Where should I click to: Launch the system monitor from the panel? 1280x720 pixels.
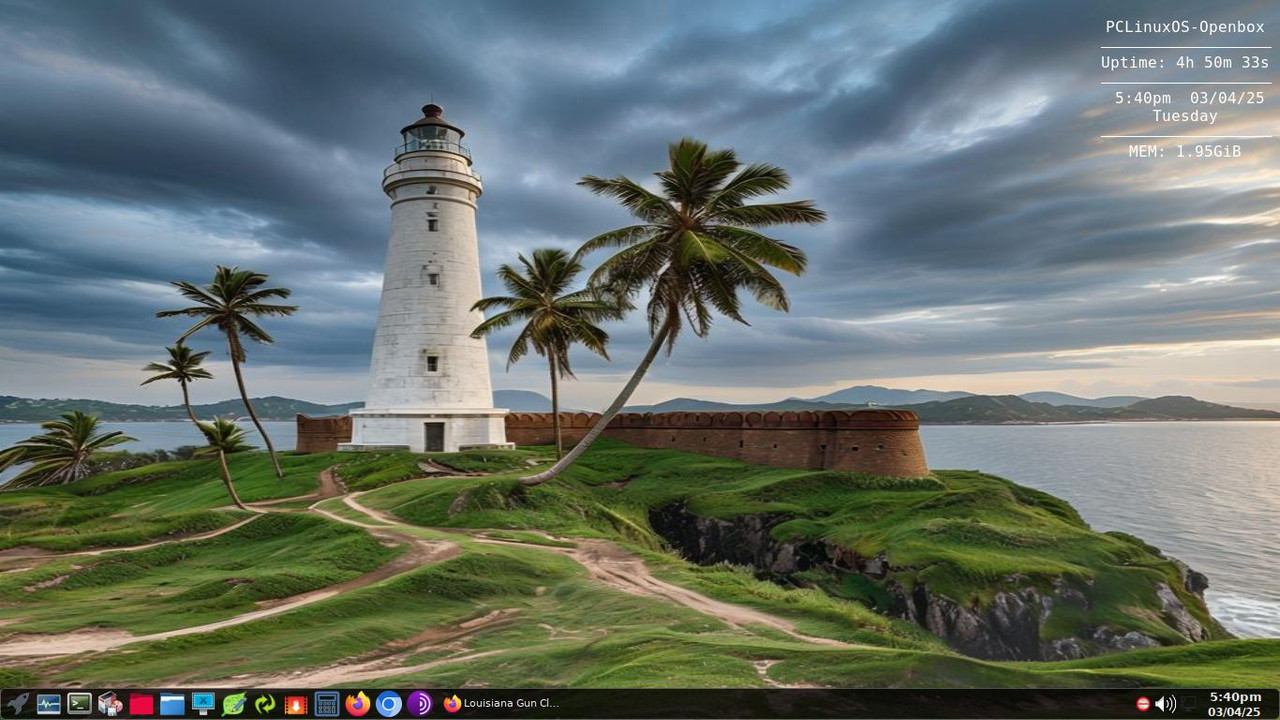click(48, 704)
